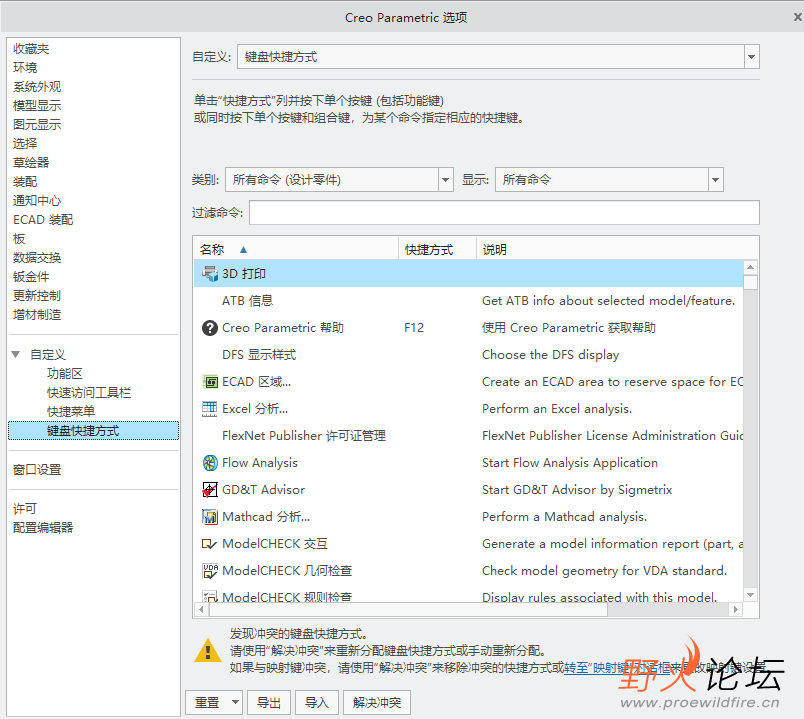This screenshot has width=804, height=719.
Task: Click inside the 过滤命令 filter text field
Action: click(x=504, y=212)
